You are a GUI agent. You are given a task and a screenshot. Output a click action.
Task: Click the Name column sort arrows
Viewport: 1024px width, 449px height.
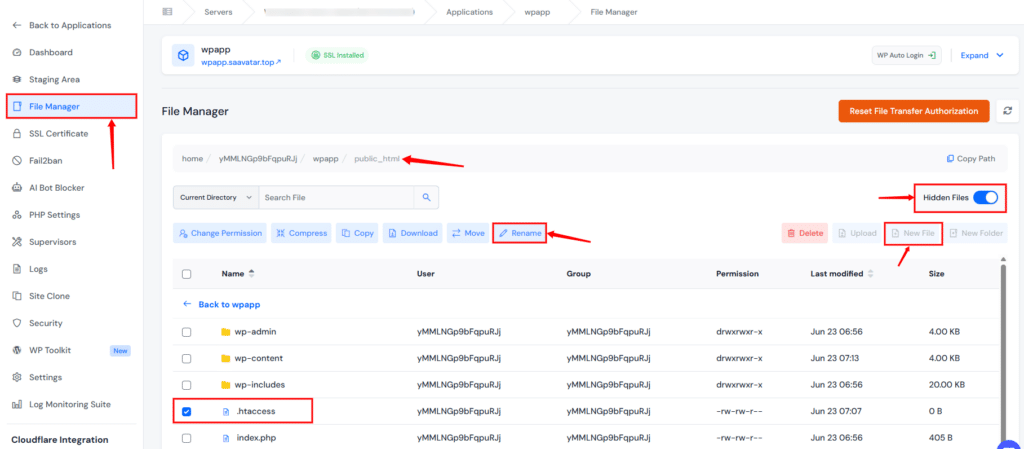coord(251,273)
